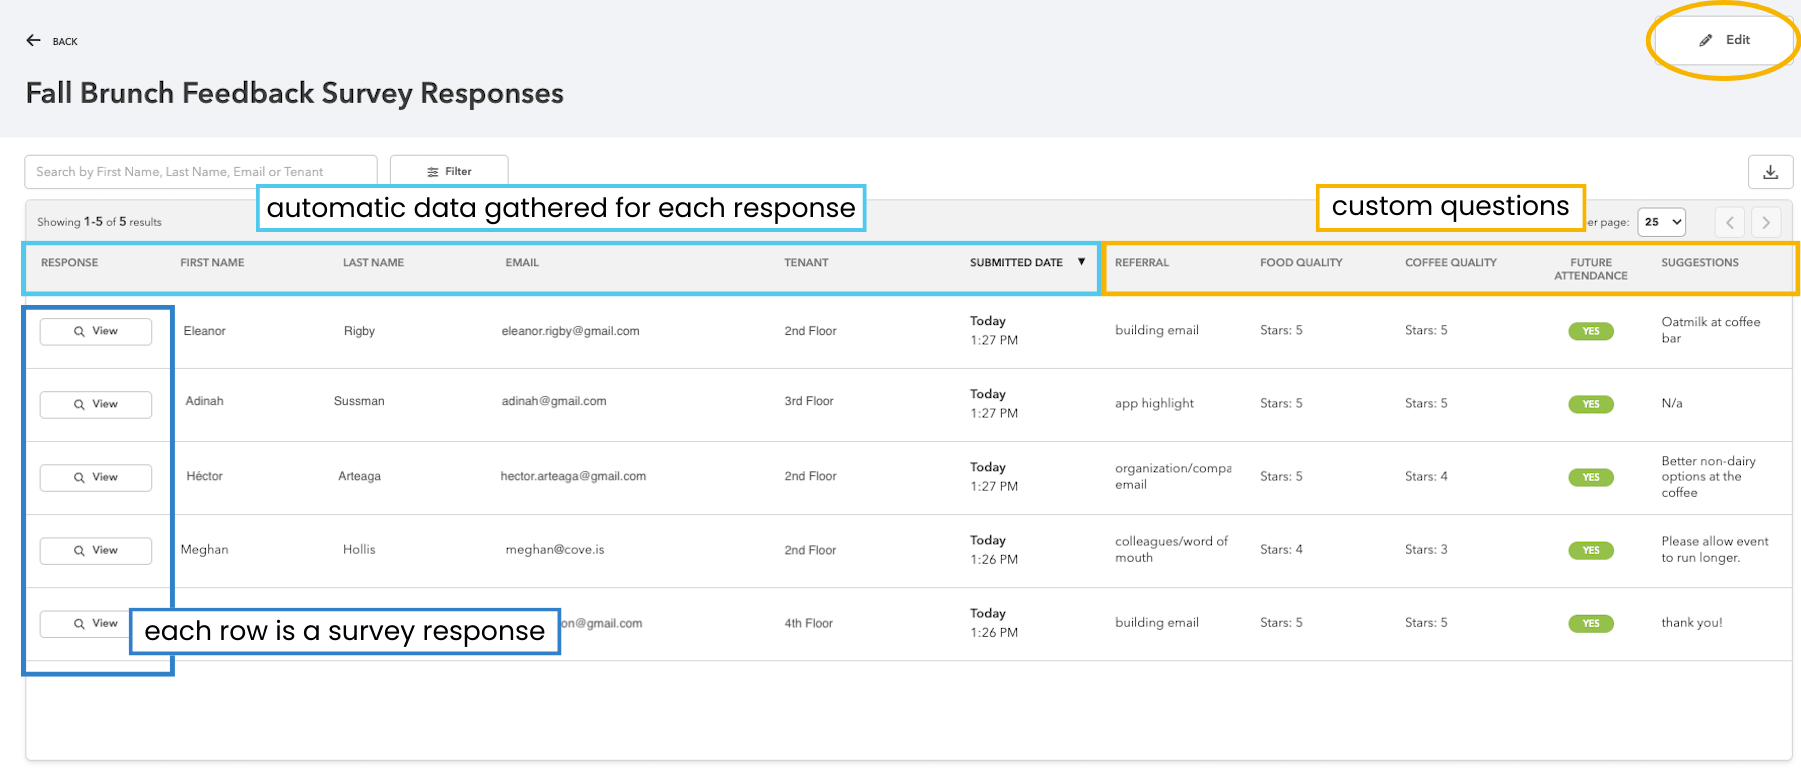Go to the next results page
The width and height of the screenshot is (1801, 773).
tap(1766, 222)
